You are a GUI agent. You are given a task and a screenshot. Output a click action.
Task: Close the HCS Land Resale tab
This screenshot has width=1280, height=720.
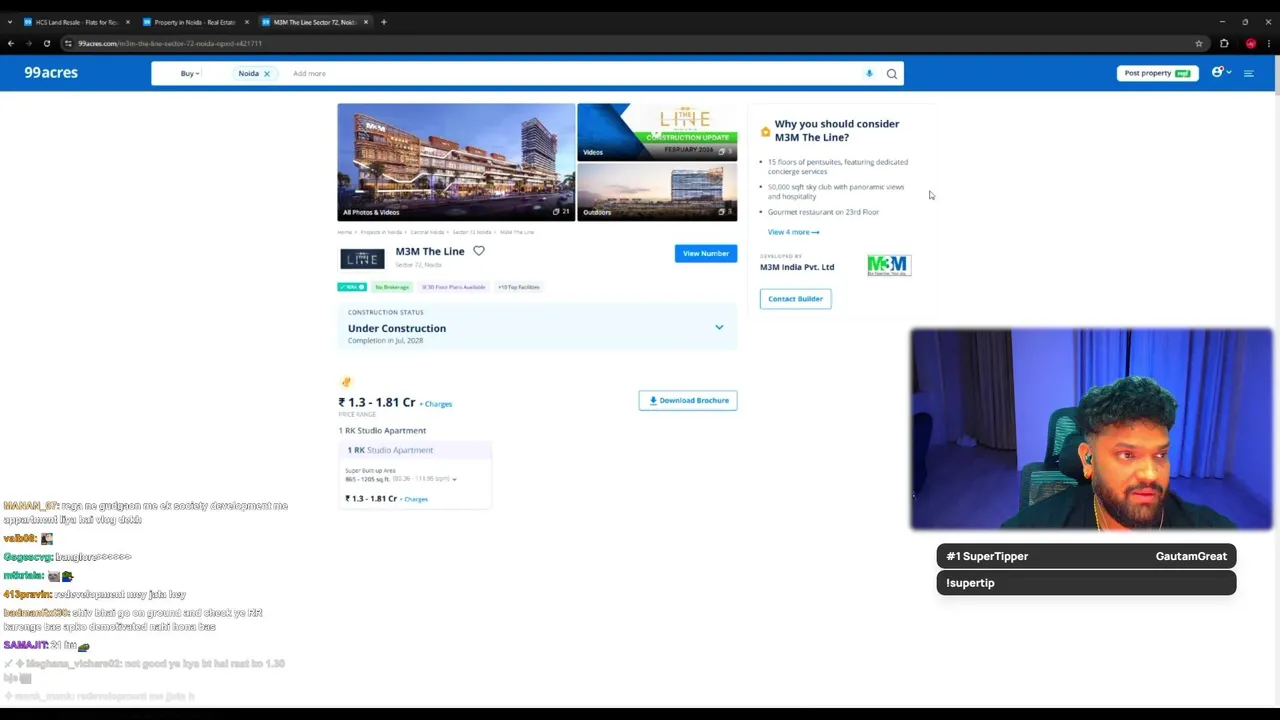(127, 22)
